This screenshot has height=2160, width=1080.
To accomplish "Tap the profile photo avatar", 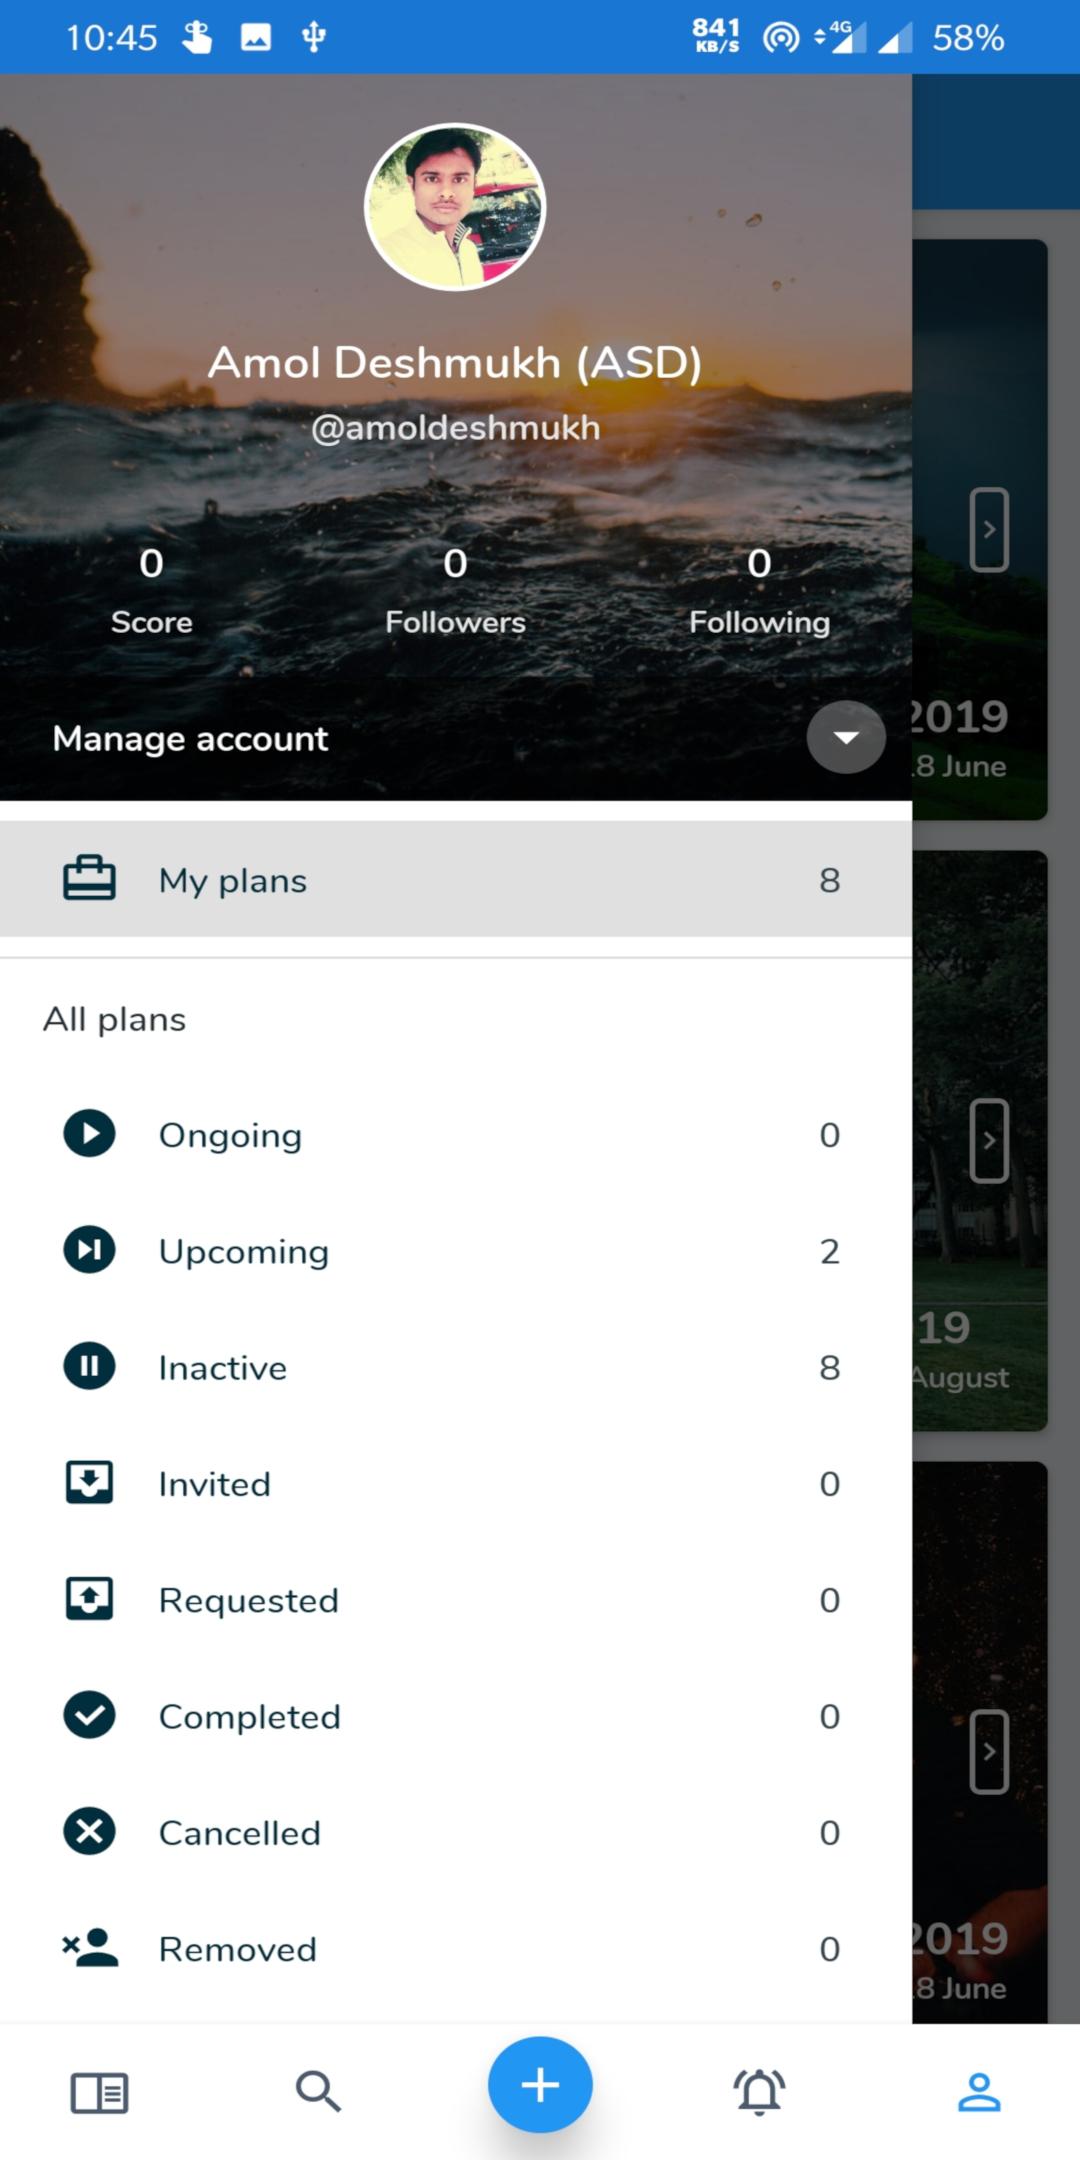I will coord(455,207).
